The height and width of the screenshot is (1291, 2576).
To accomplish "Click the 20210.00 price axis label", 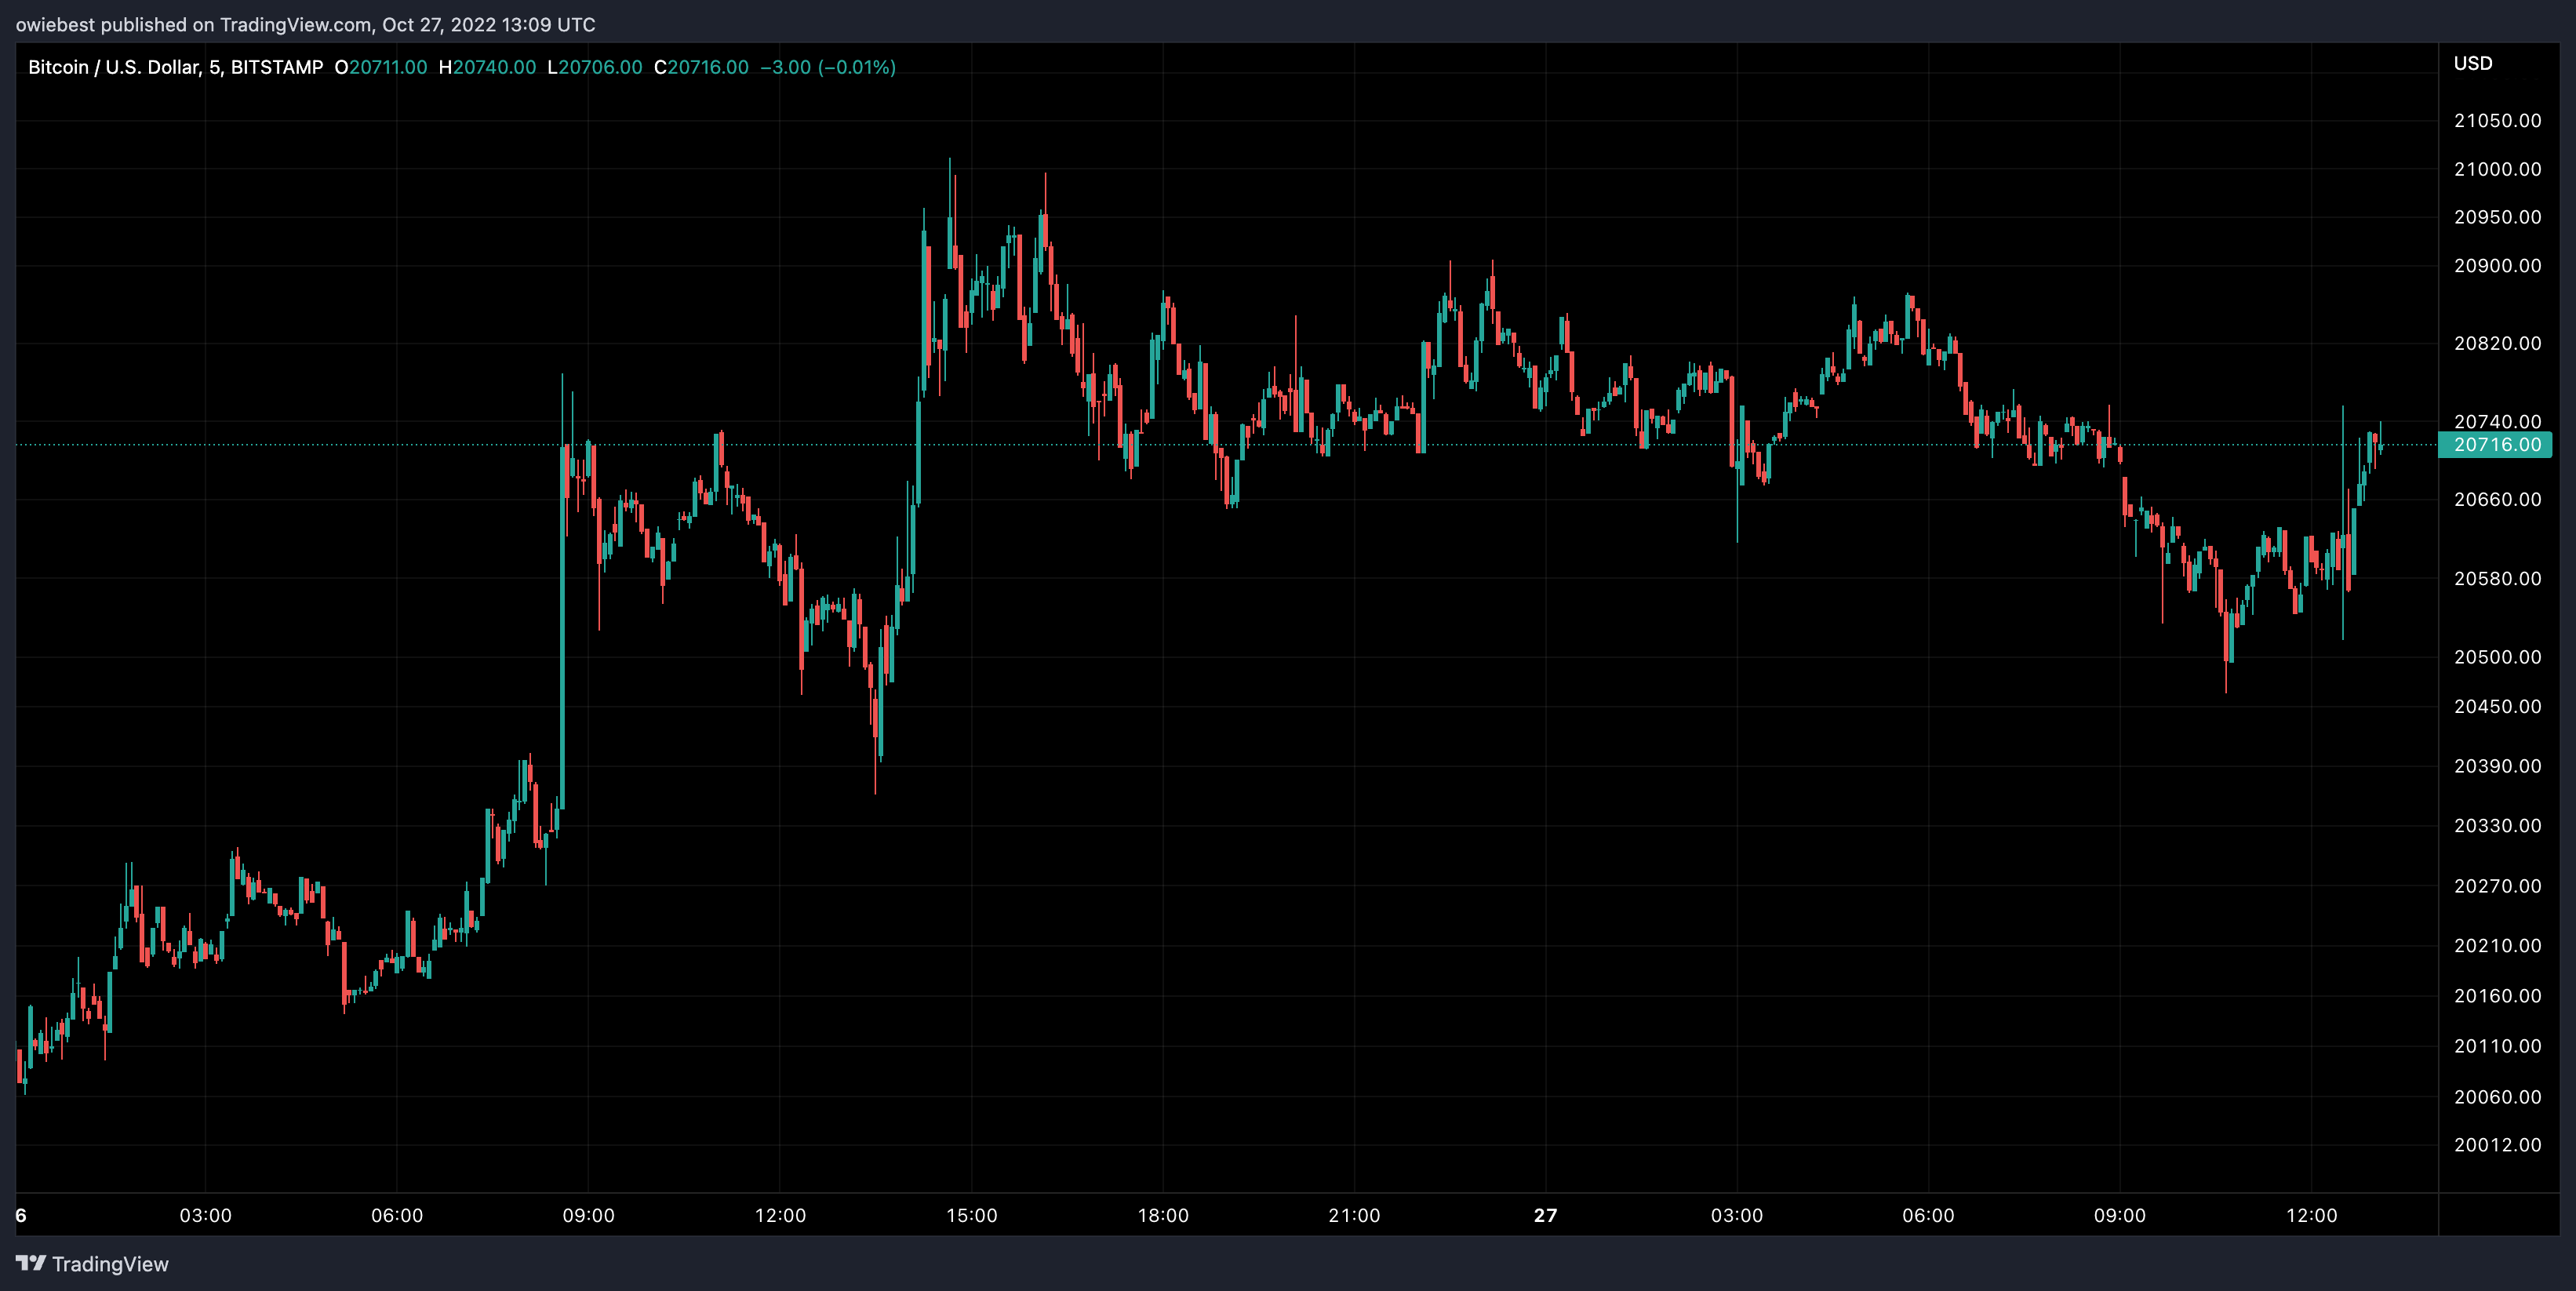I will pyautogui.click(x=2497, y=945).
